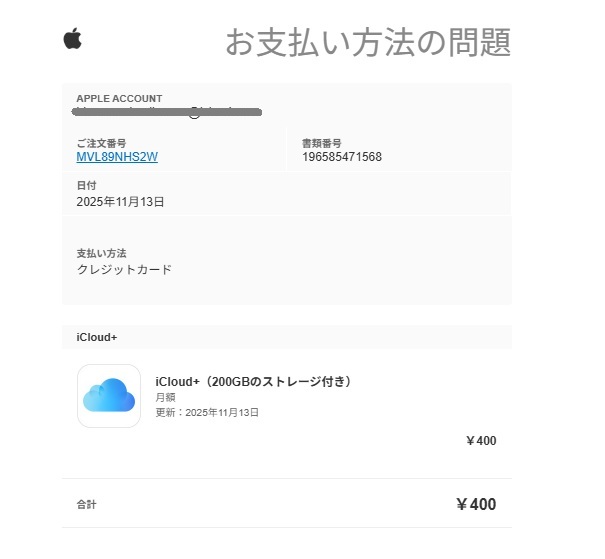Click the 支払い方法 label
The image size is (605, 559).
tap(101, 253)
